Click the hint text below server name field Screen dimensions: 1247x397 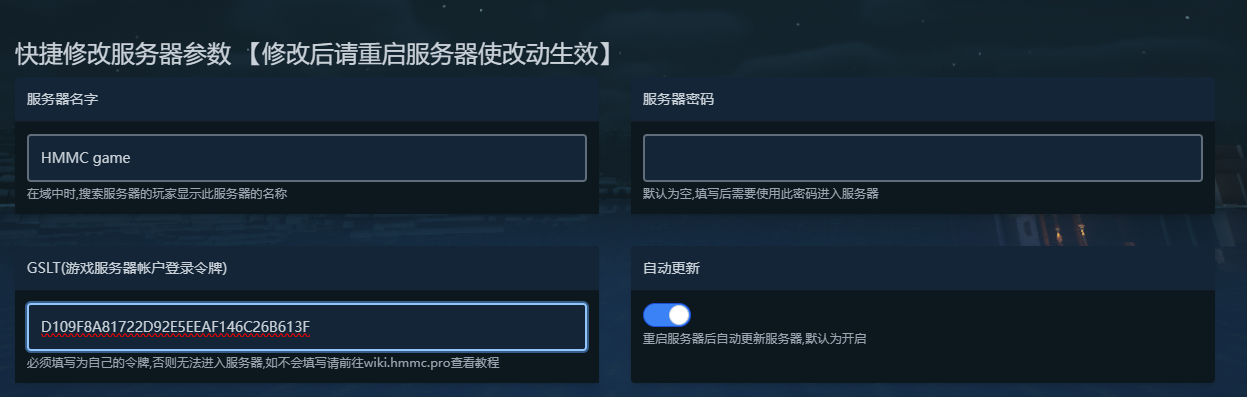157,194
